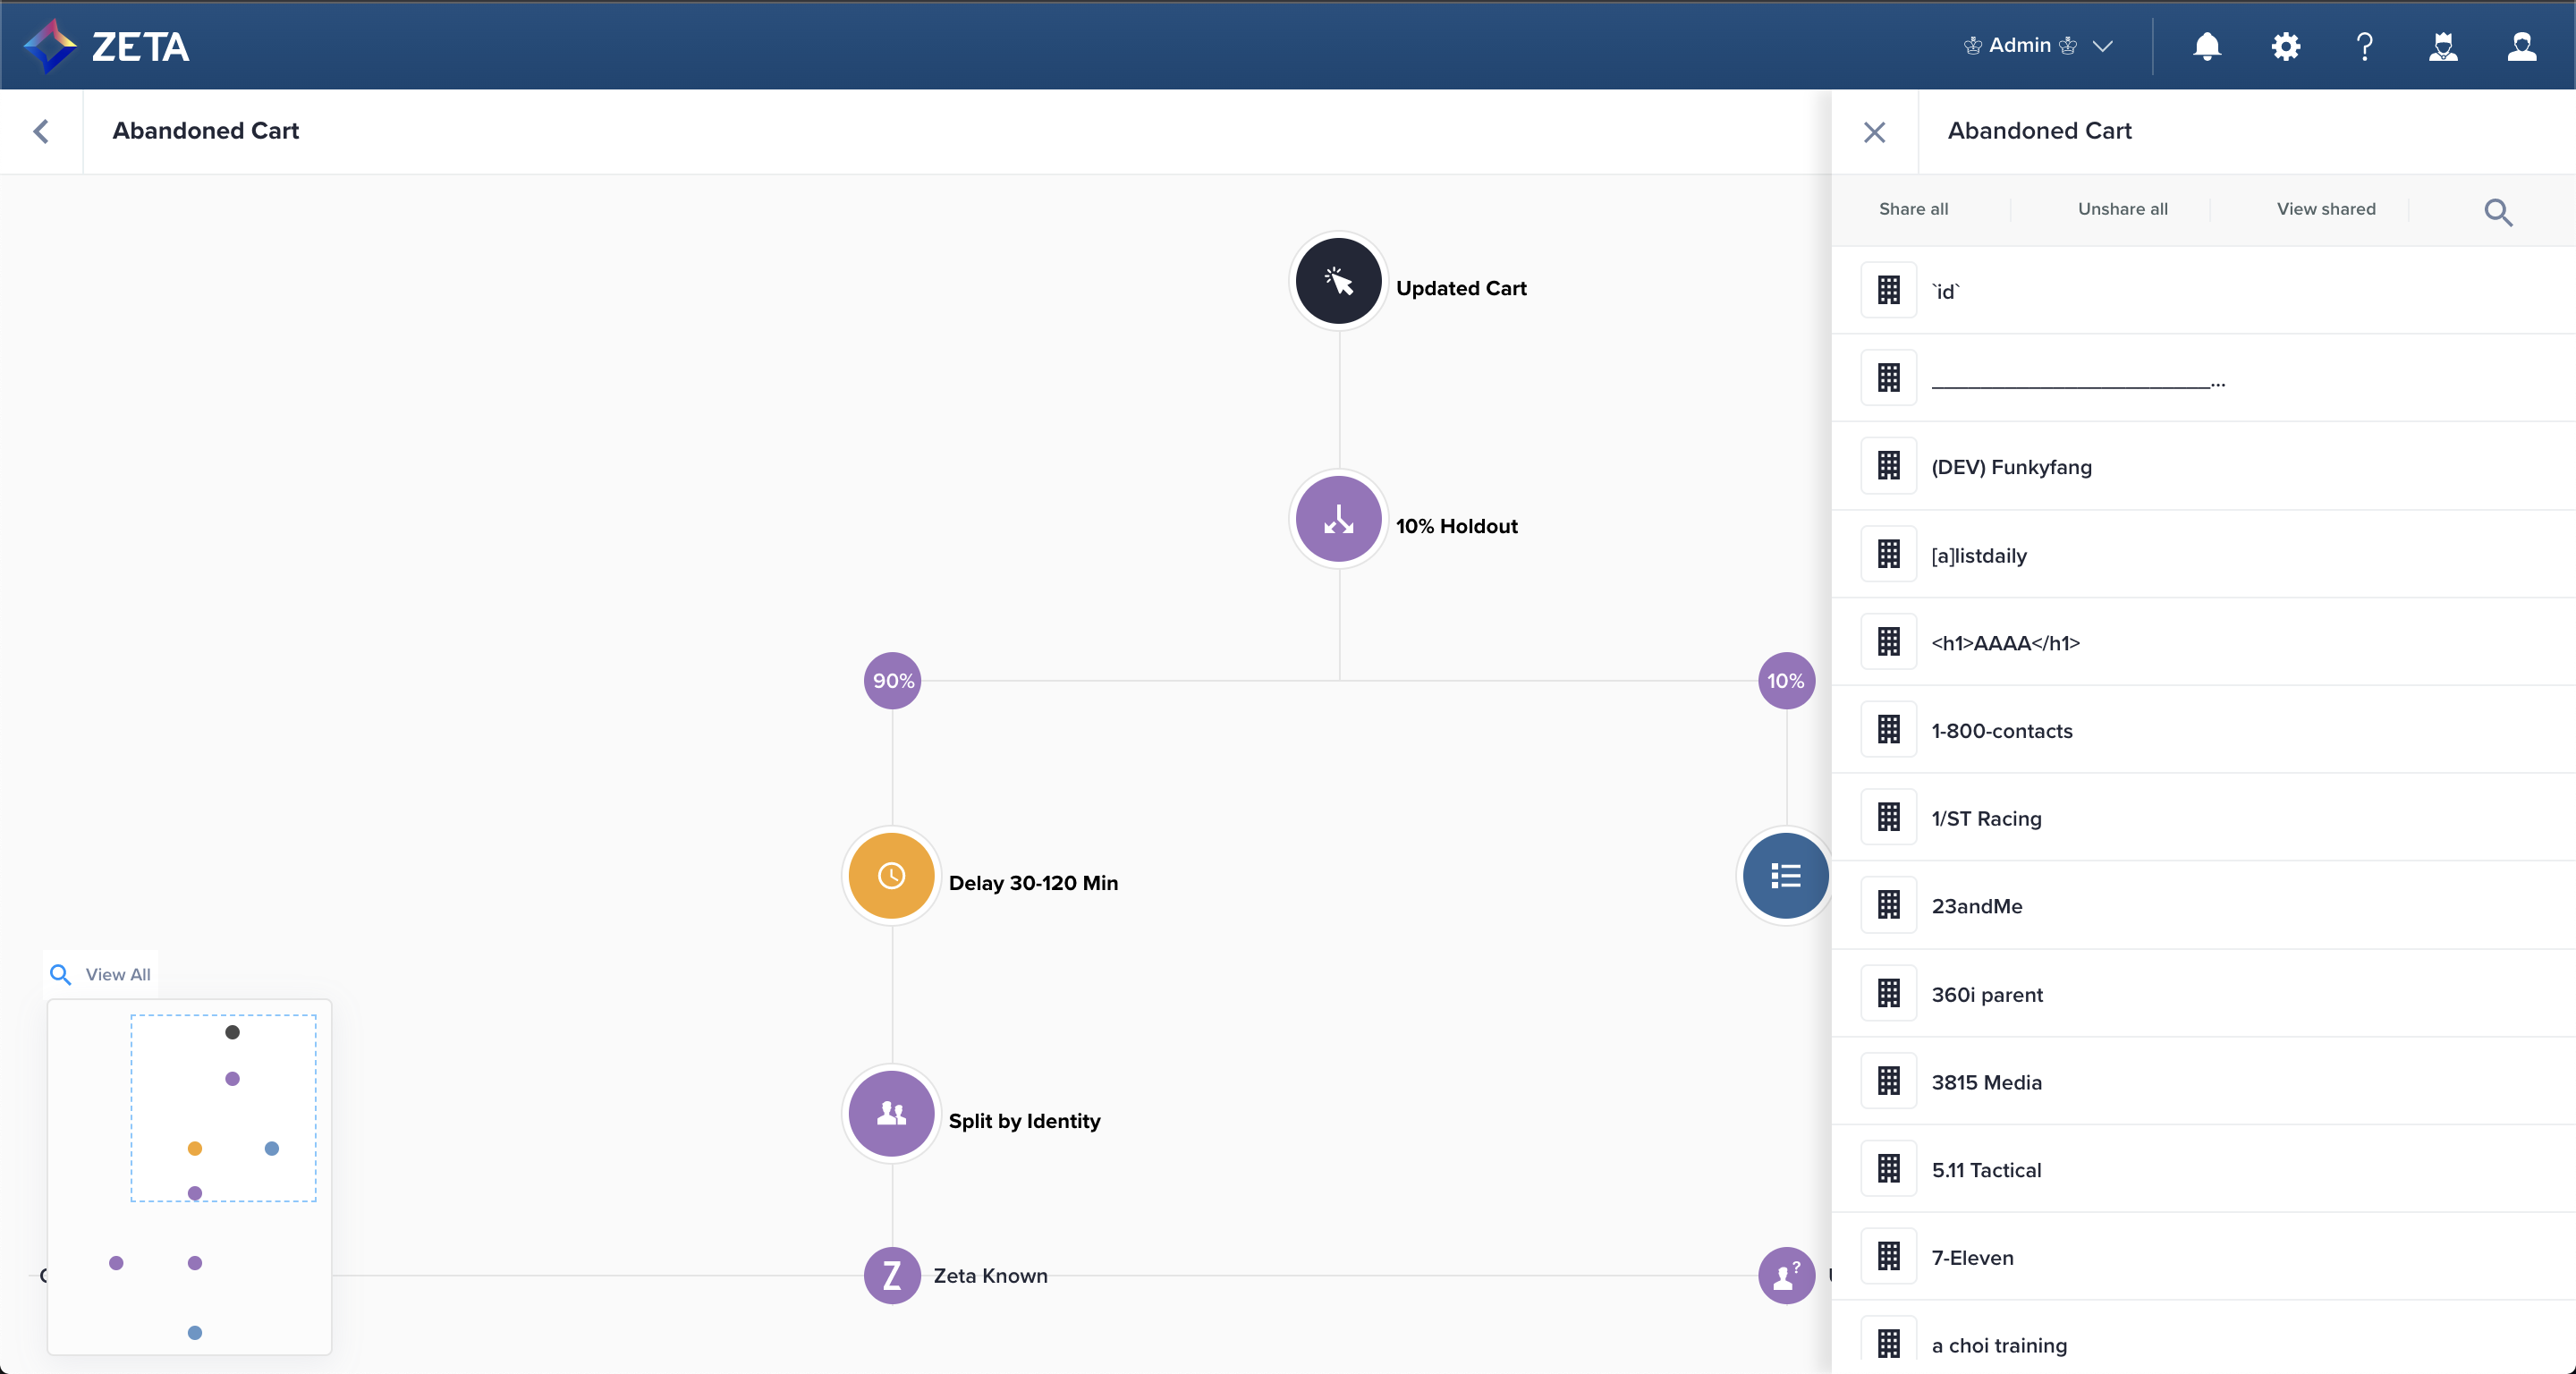Click the blue list node icon

(x=1785, y=876)
